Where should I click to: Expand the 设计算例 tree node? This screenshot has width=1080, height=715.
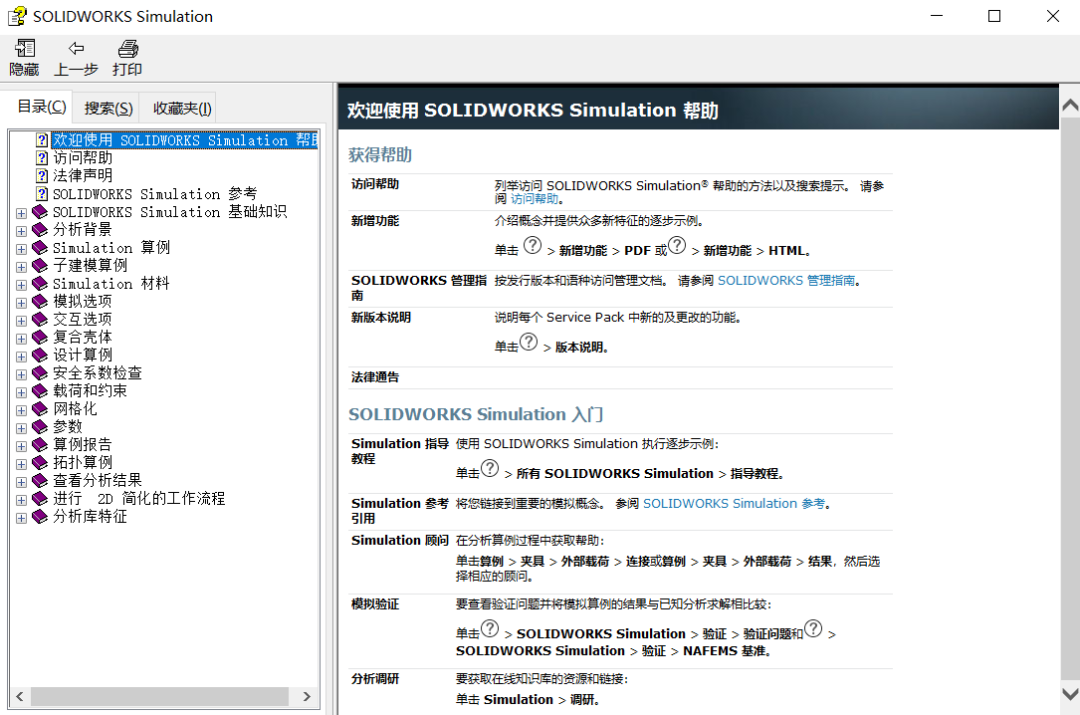click(22, 356)
